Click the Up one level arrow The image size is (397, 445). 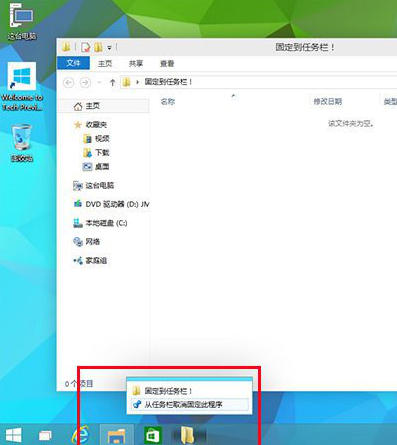tap(112, 82)
